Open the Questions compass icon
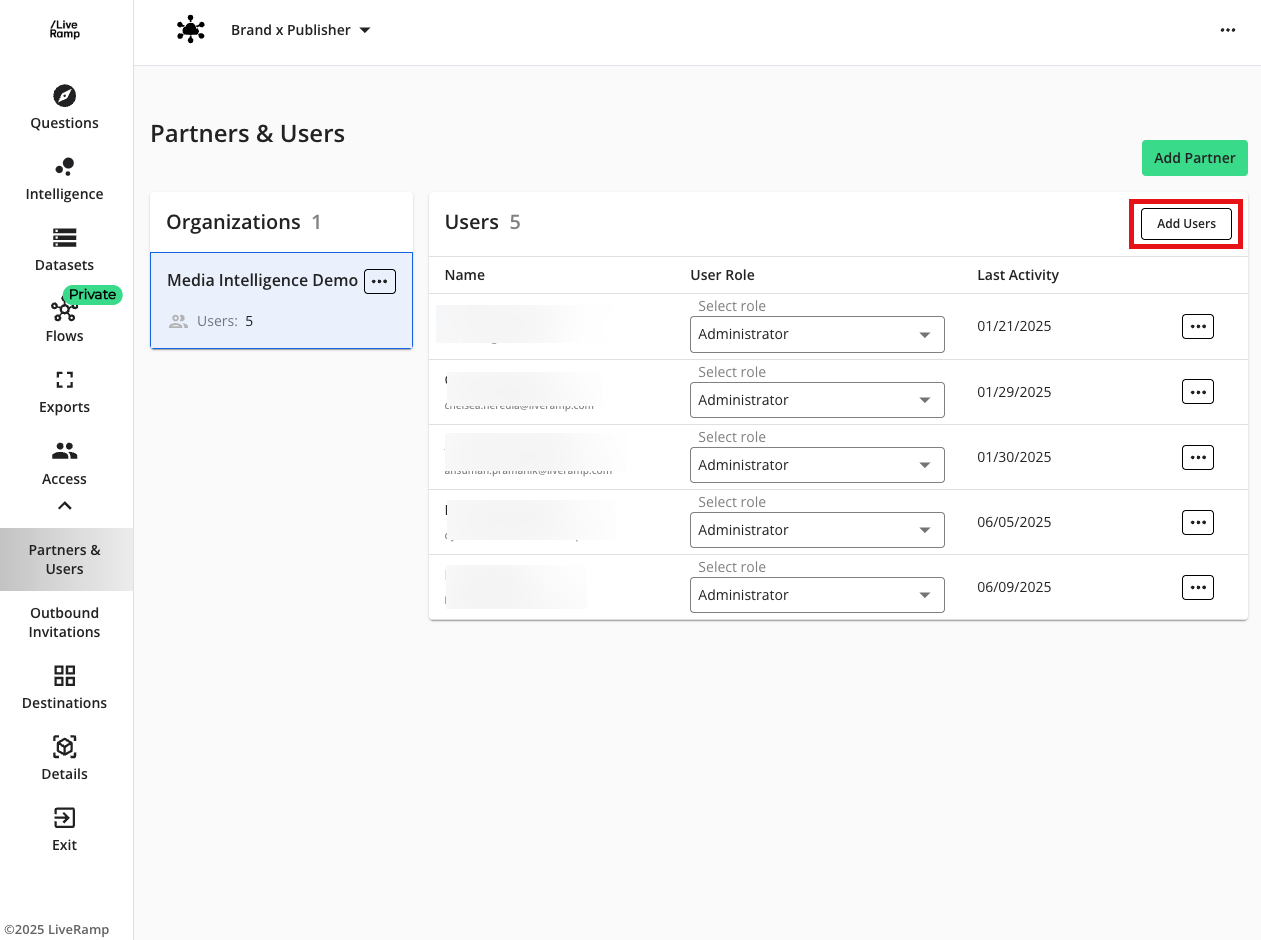 click(64, 96)
